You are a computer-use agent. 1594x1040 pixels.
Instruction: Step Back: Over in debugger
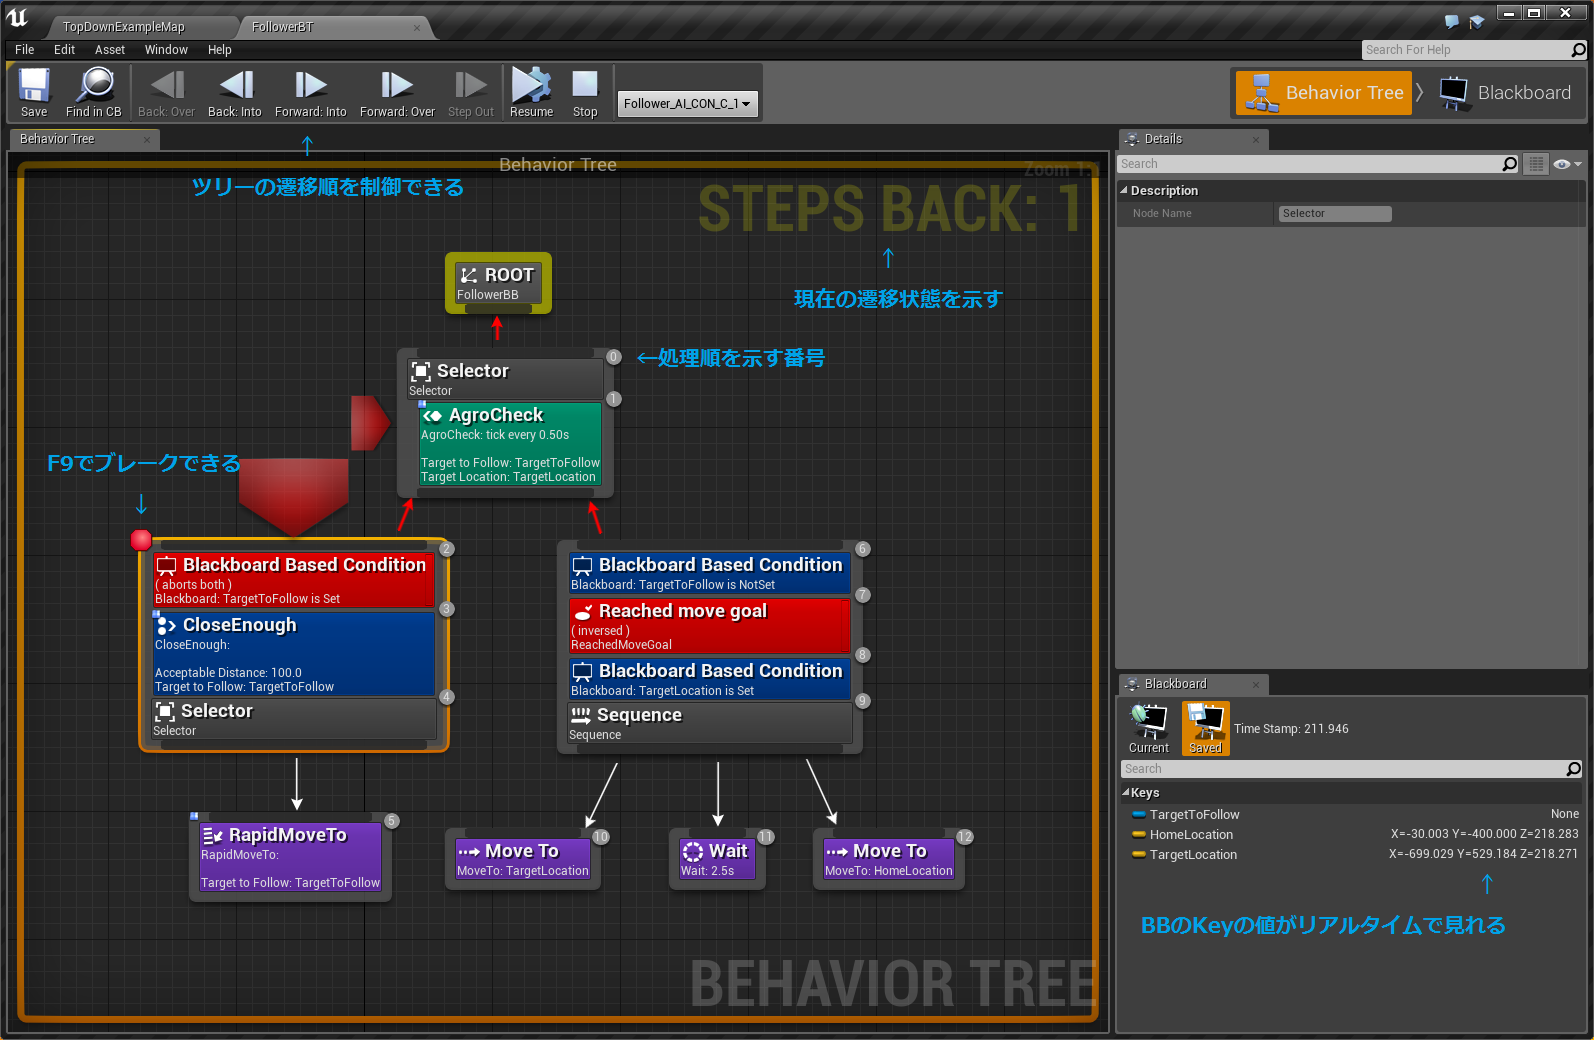(166, 93)
